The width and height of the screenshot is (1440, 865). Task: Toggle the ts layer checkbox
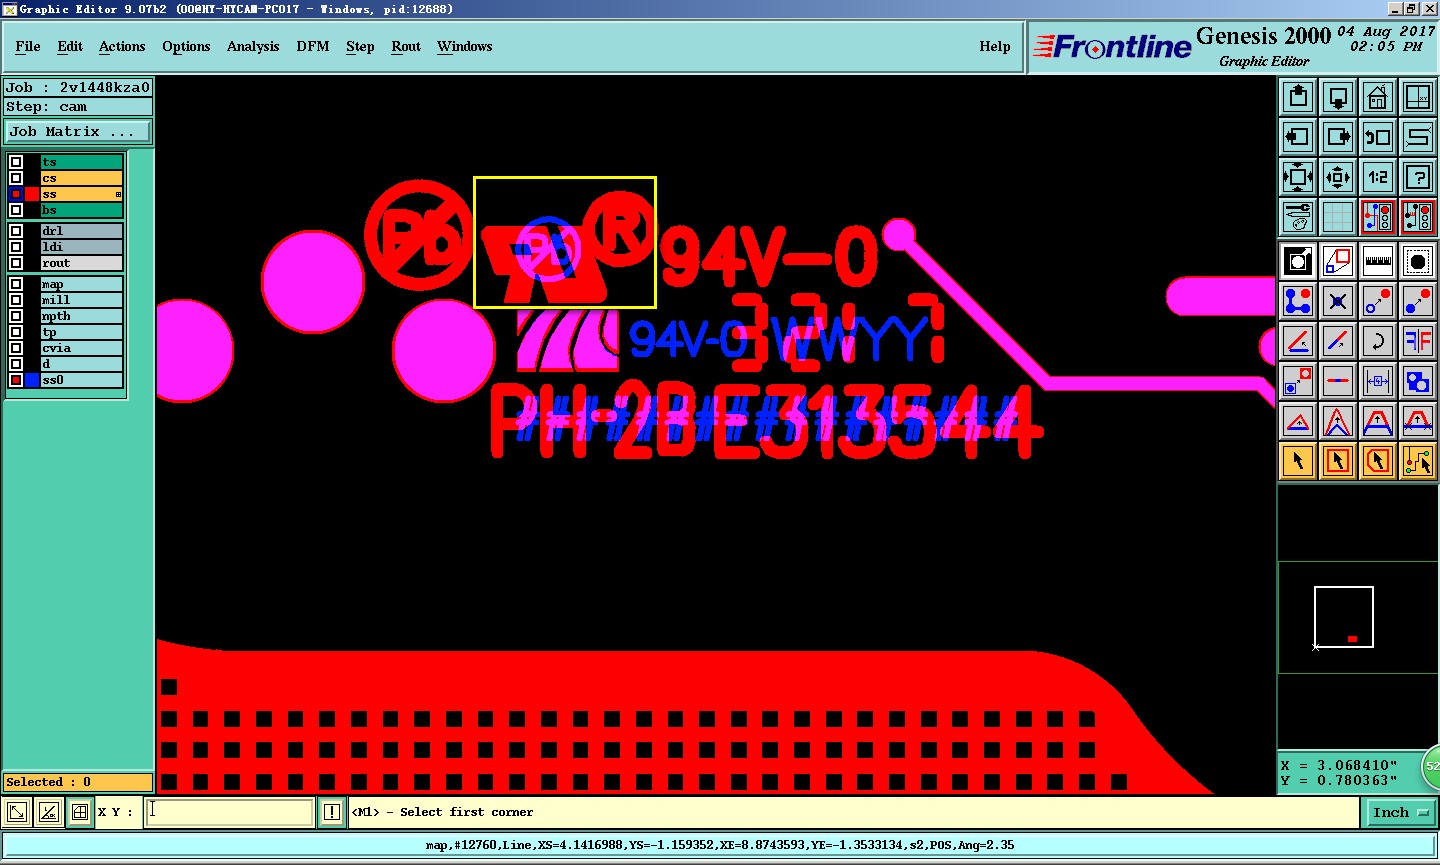pyautogui.click(x=16, y=162)
